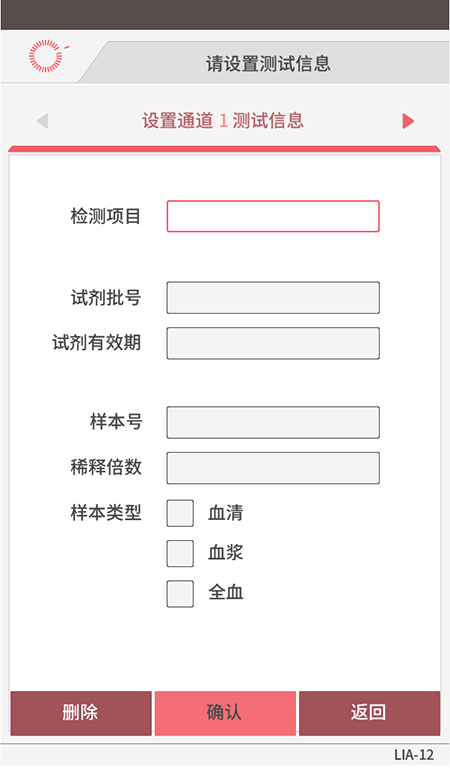Click the 检测项目 text label

pos(106,216)
